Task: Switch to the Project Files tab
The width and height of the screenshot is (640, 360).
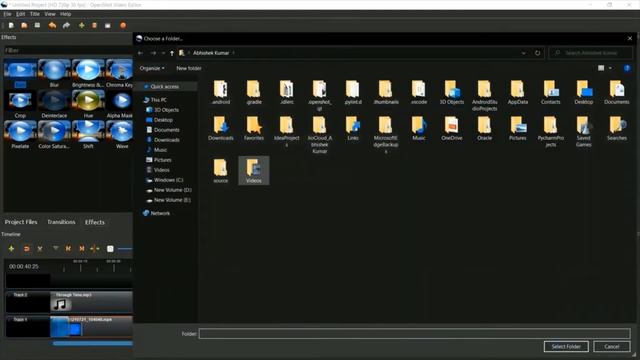Action: tap(21, 222)
